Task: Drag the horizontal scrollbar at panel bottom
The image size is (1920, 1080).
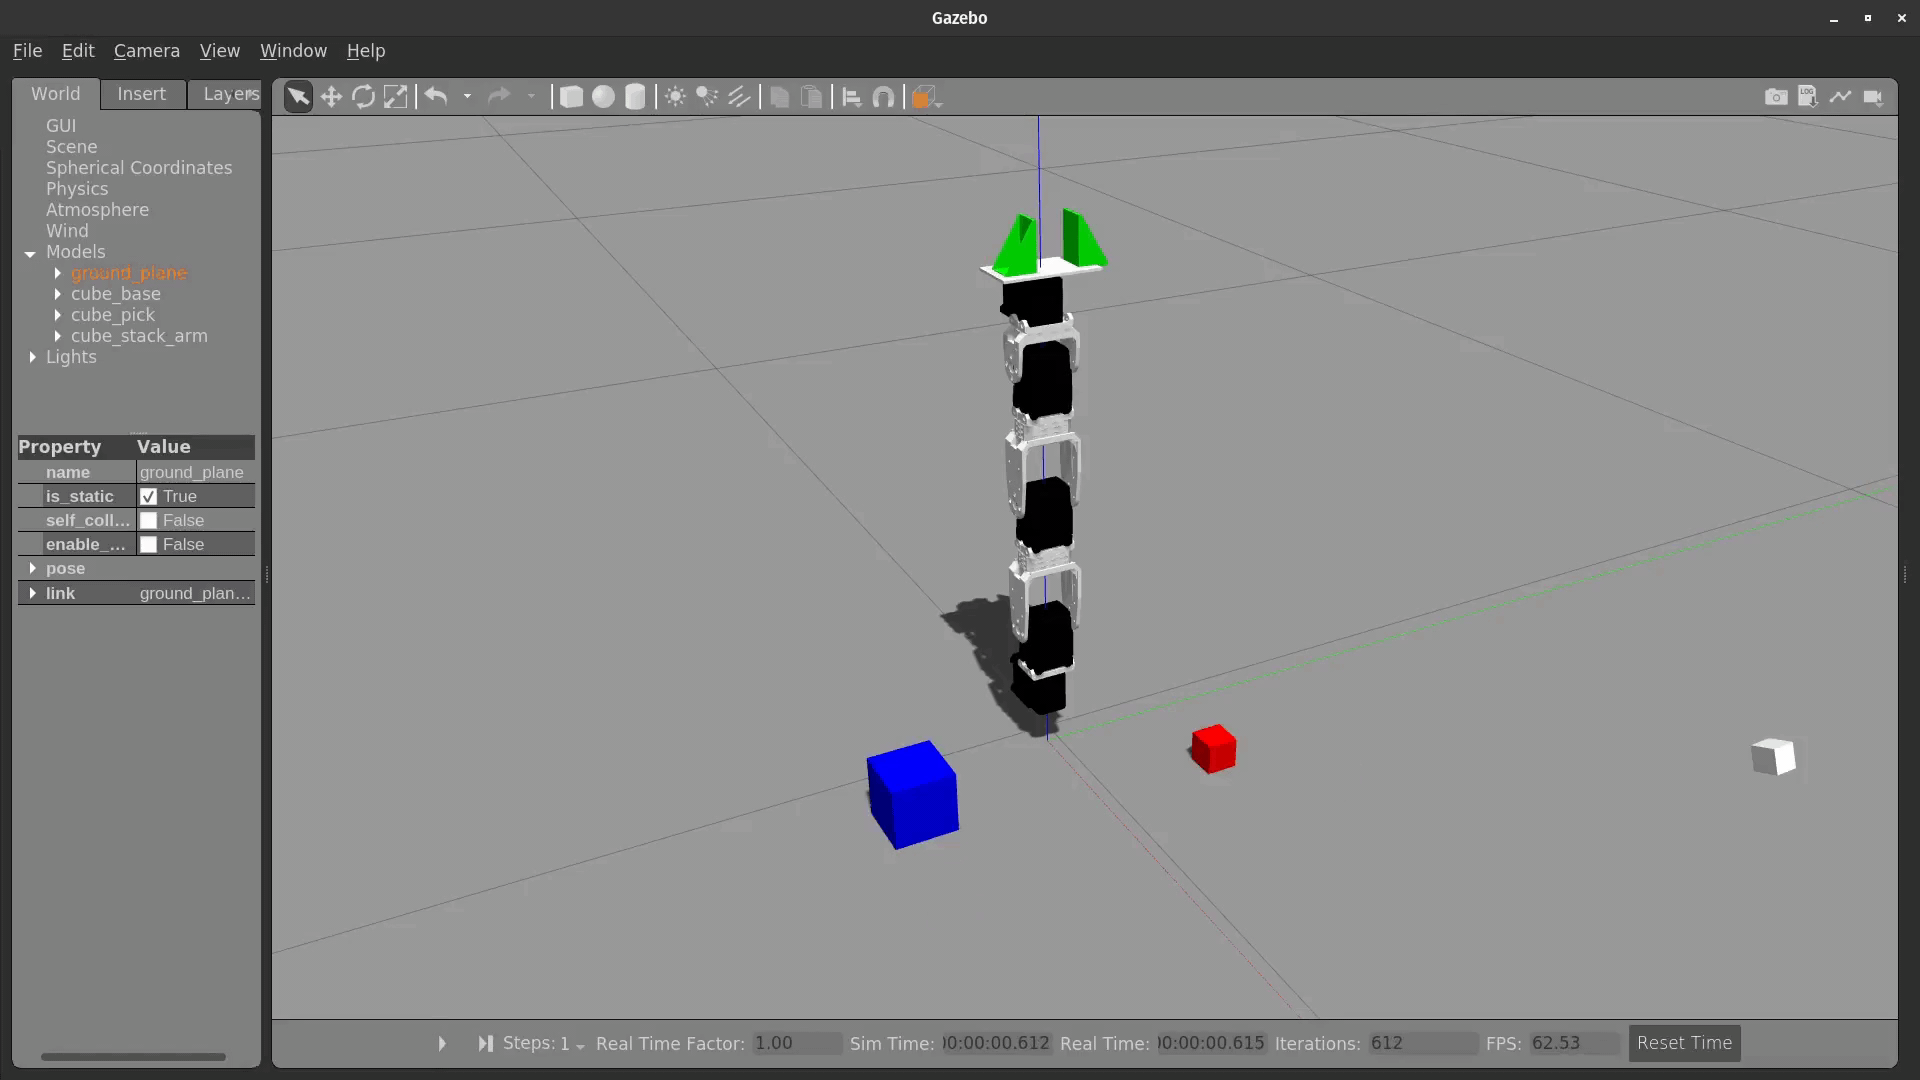Action: point(132,1055)
